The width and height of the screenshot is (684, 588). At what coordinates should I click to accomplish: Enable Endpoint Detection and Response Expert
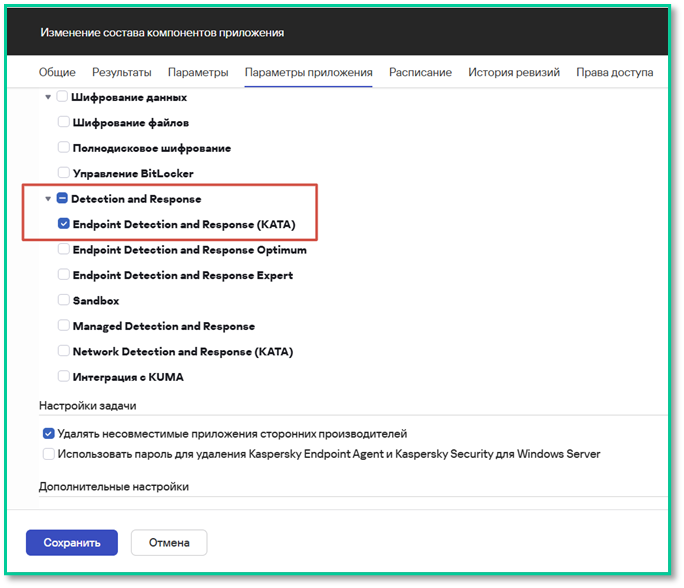(x=64, y=274)
